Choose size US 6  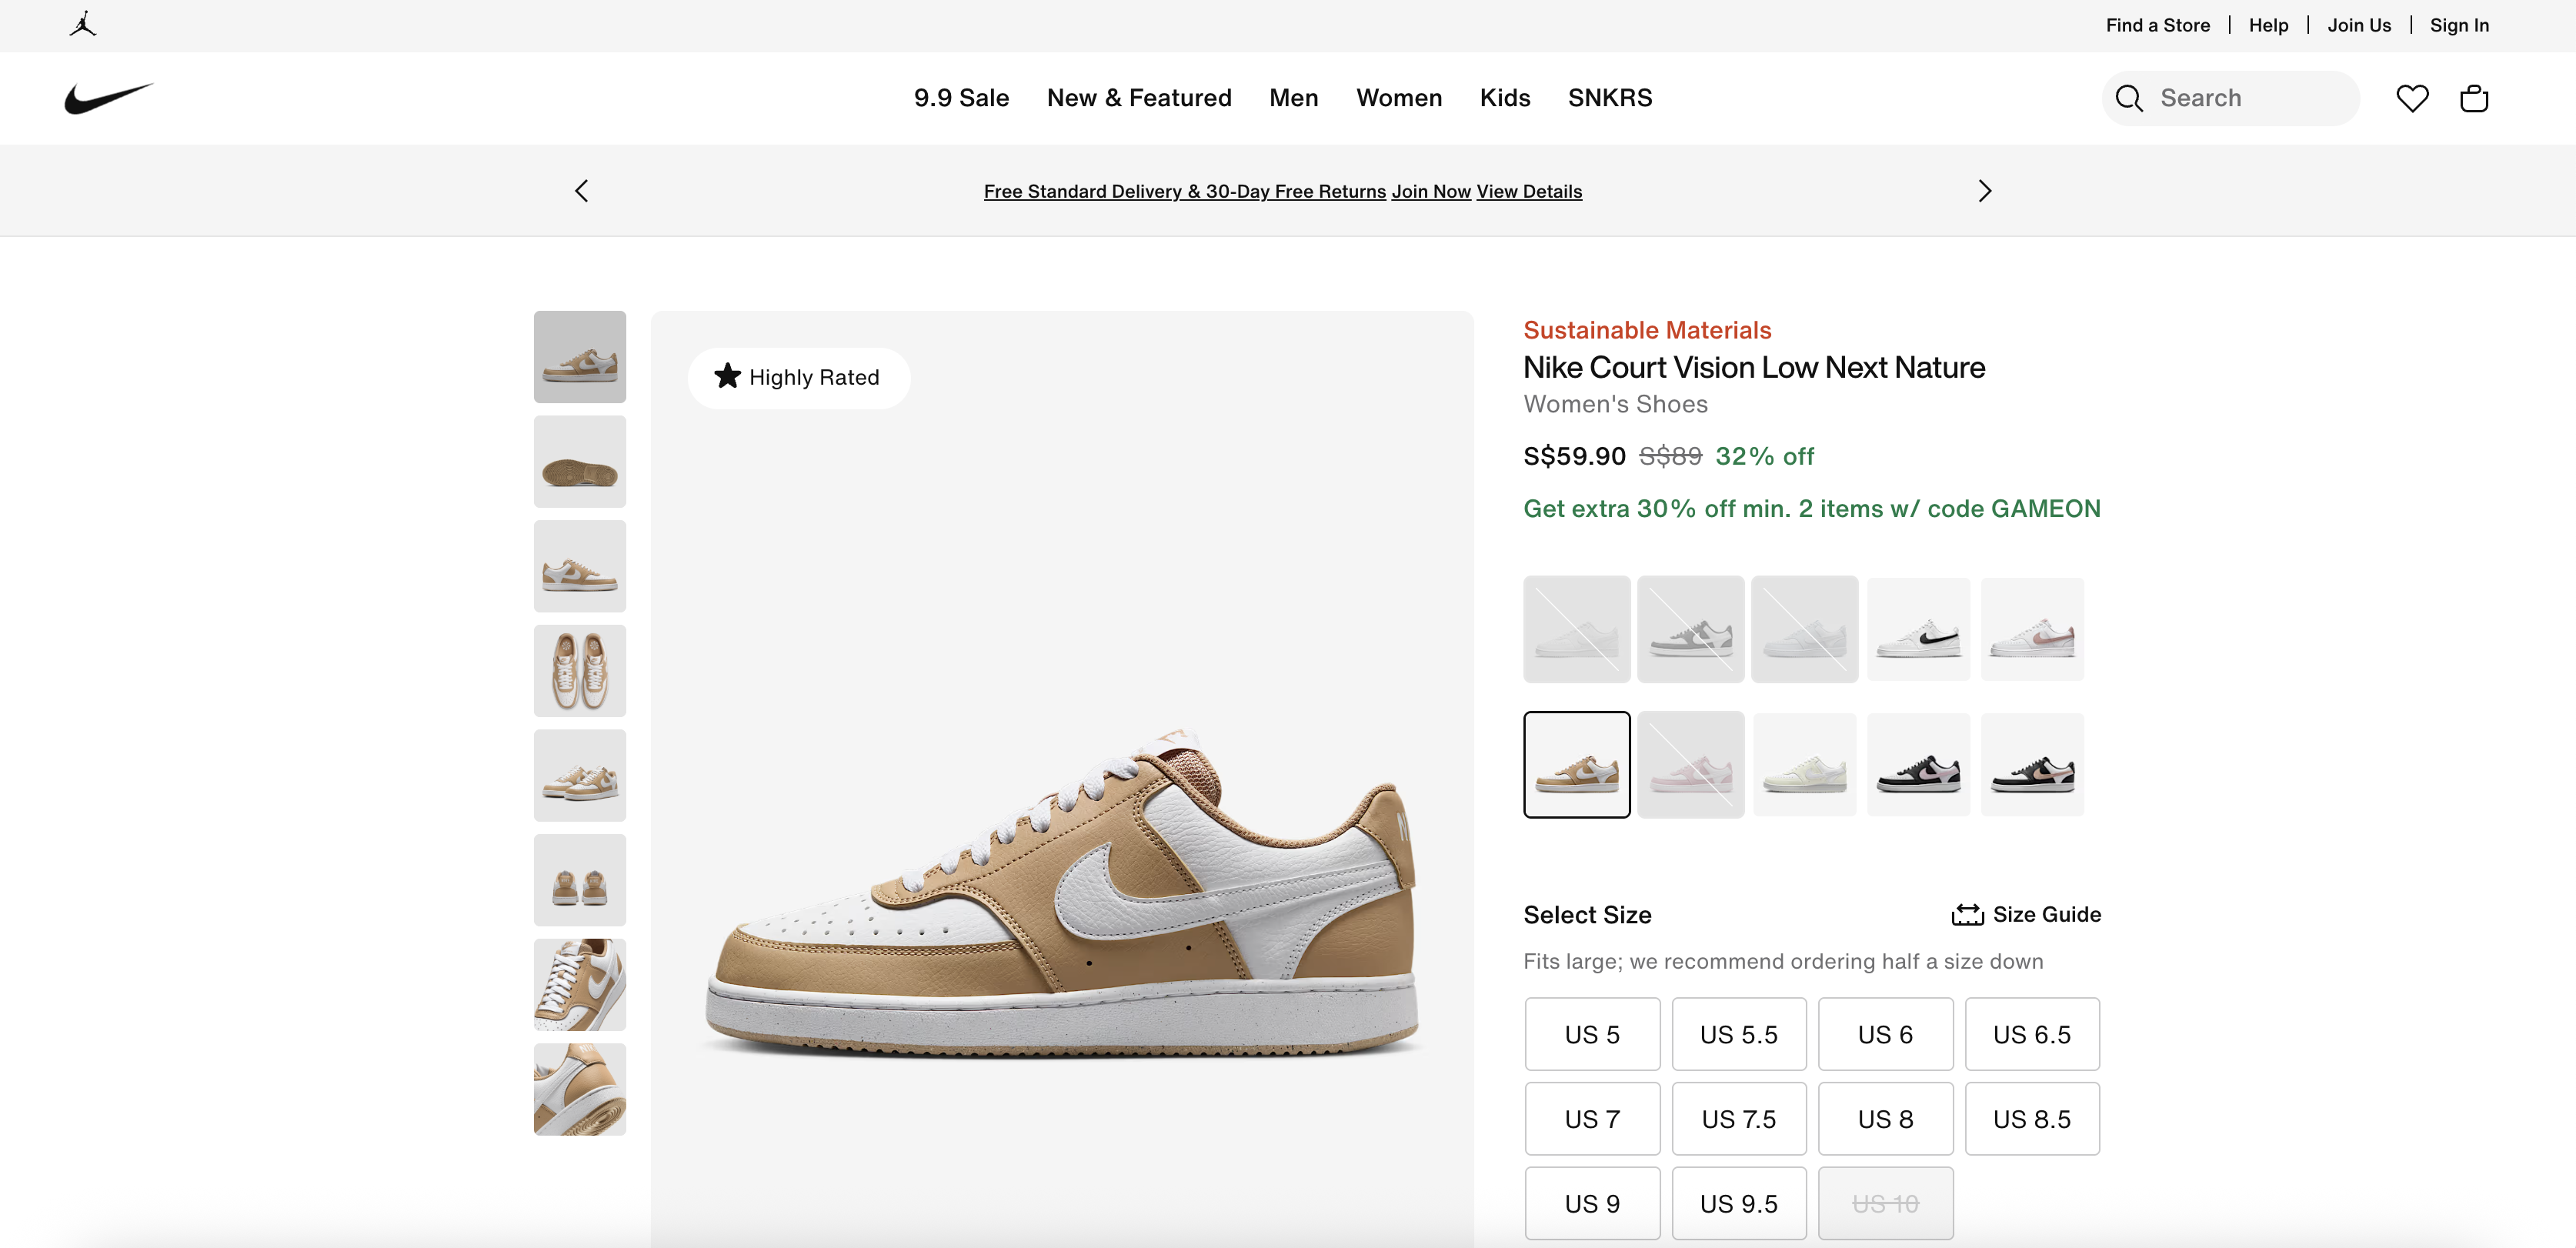1884,1034
